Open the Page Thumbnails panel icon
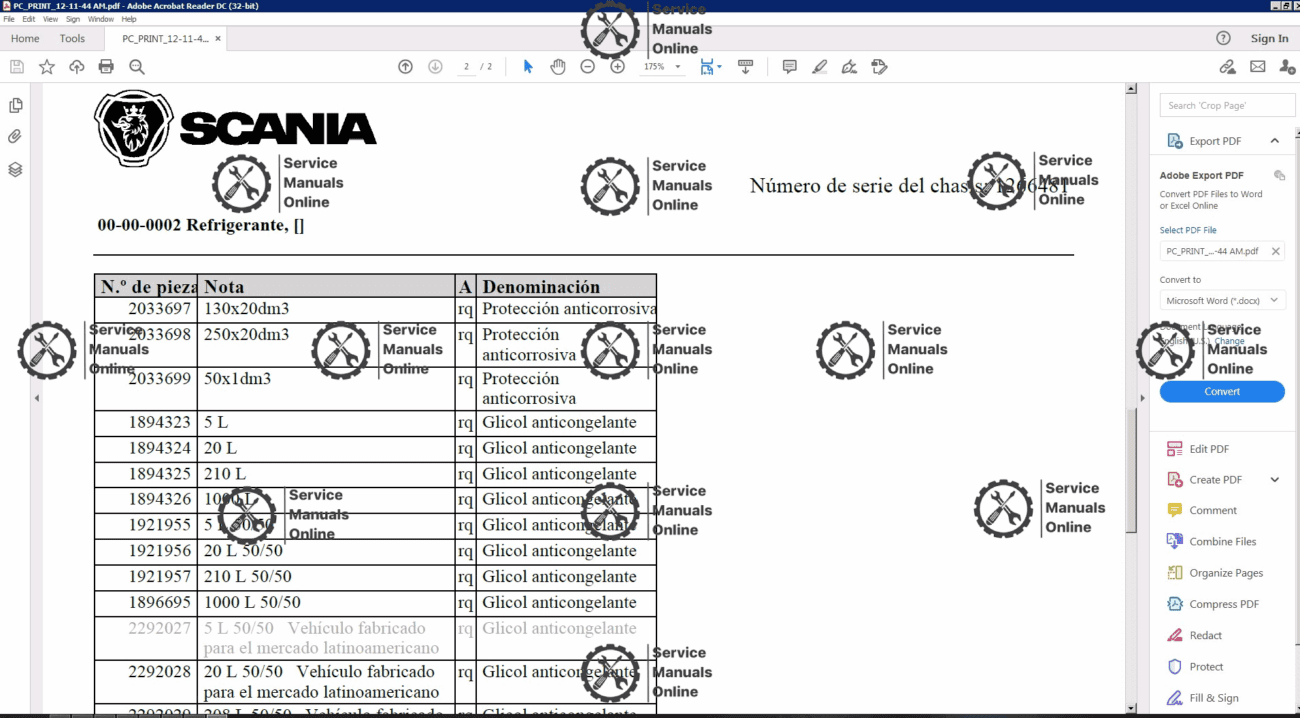The width and height of the screenshot is (1300, 718). tap(15, 104)
